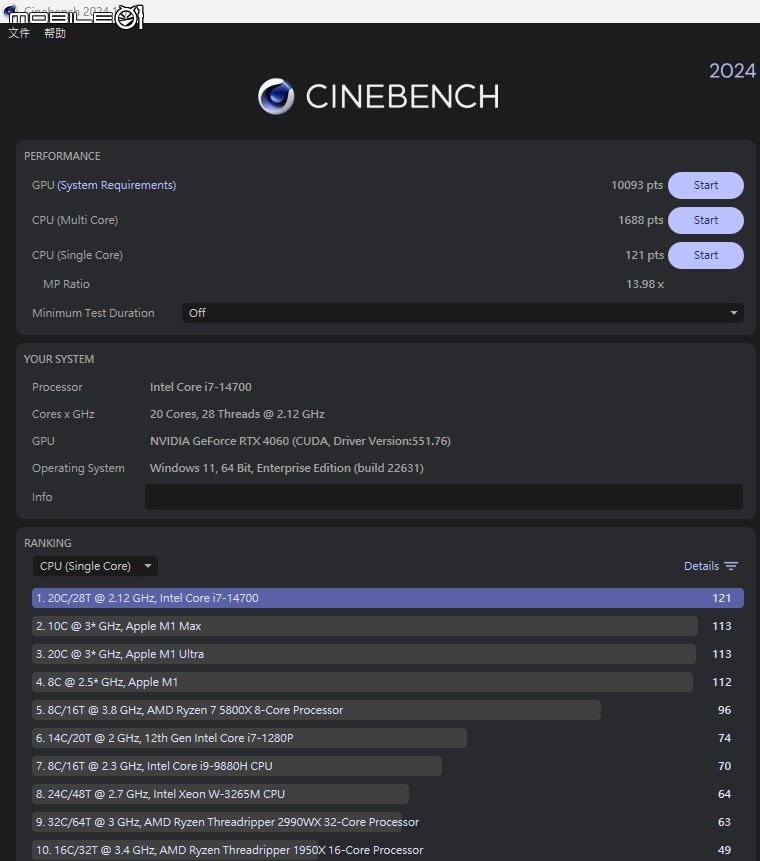Screen dimensions: 760x861
Task: Select the Intel Xeon W-3265M row
Action: (388, 794)
